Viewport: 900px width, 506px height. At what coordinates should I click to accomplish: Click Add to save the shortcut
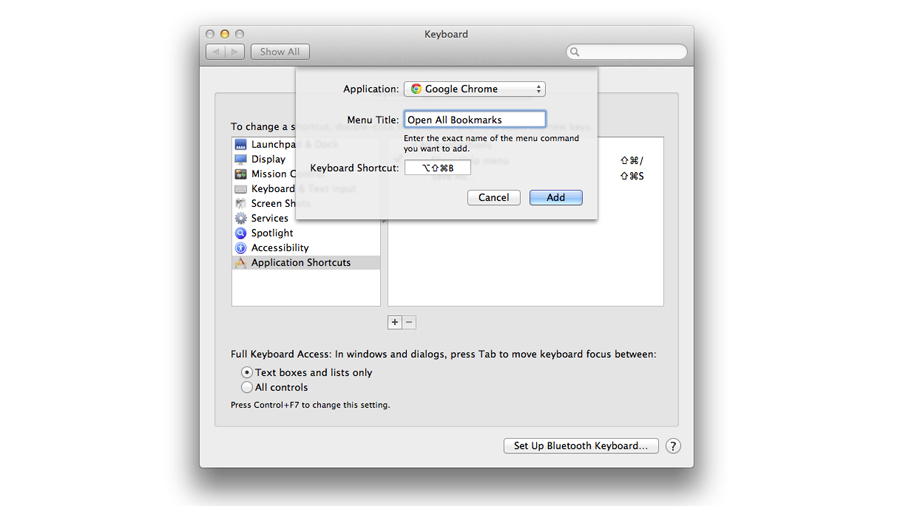556,197
